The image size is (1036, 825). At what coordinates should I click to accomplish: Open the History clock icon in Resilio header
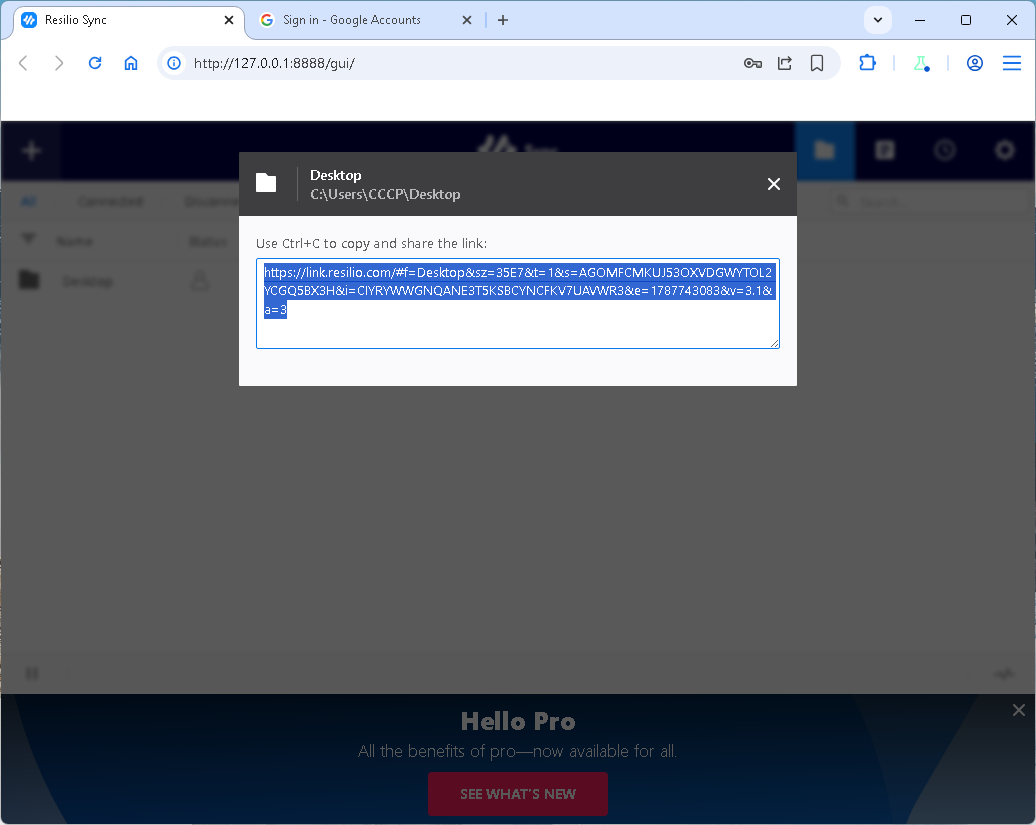945,151
